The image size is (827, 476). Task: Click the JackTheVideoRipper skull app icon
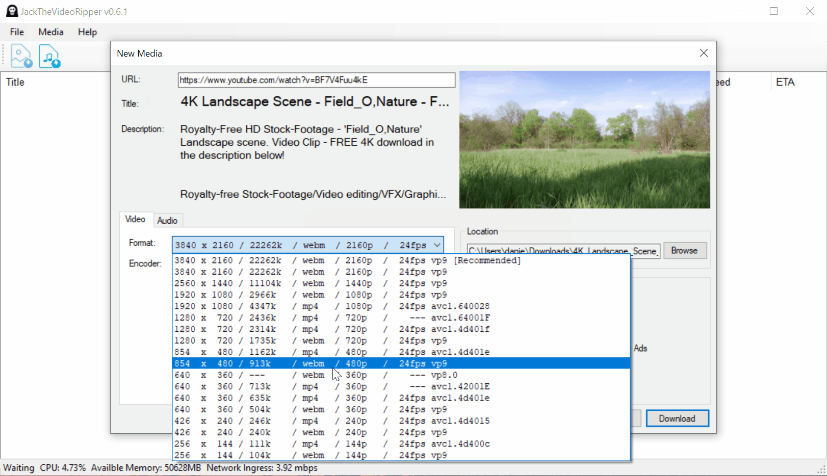[12, 11]
